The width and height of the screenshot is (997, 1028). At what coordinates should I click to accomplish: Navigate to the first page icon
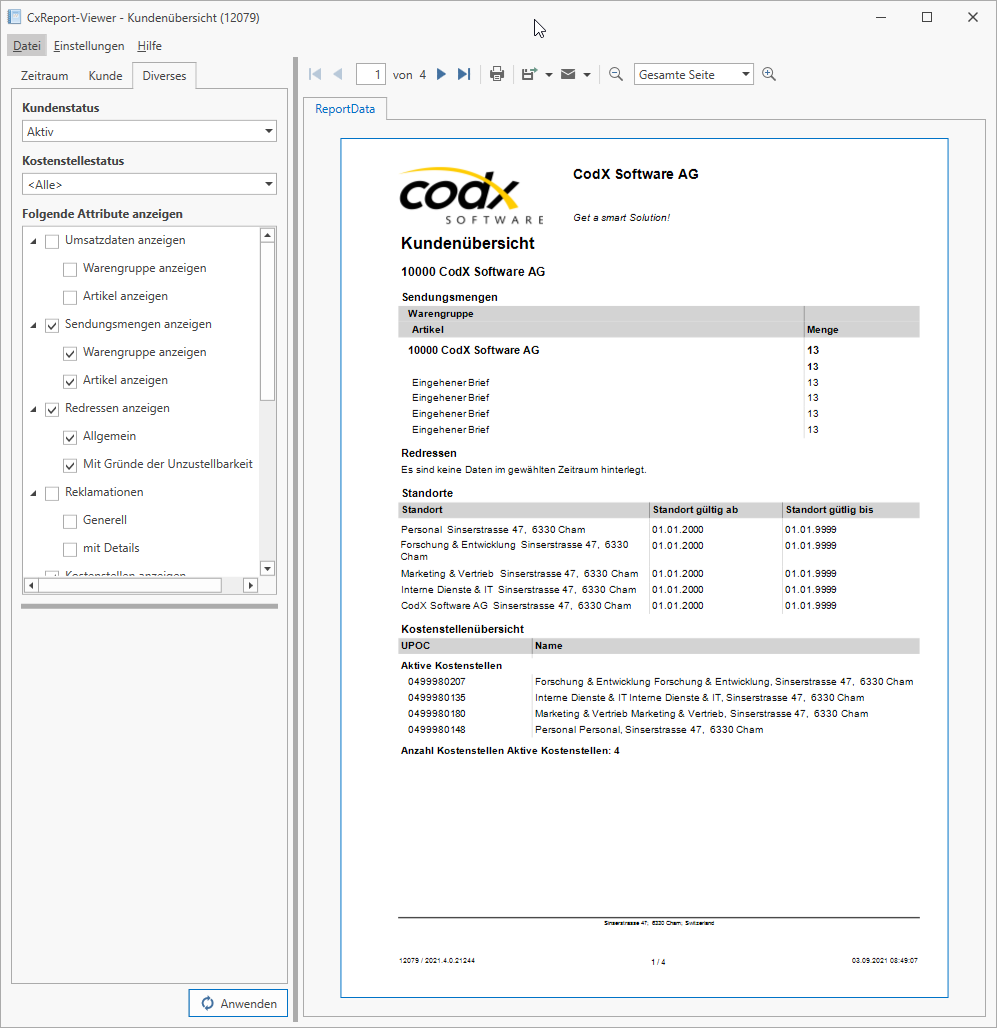click(314, 73)
